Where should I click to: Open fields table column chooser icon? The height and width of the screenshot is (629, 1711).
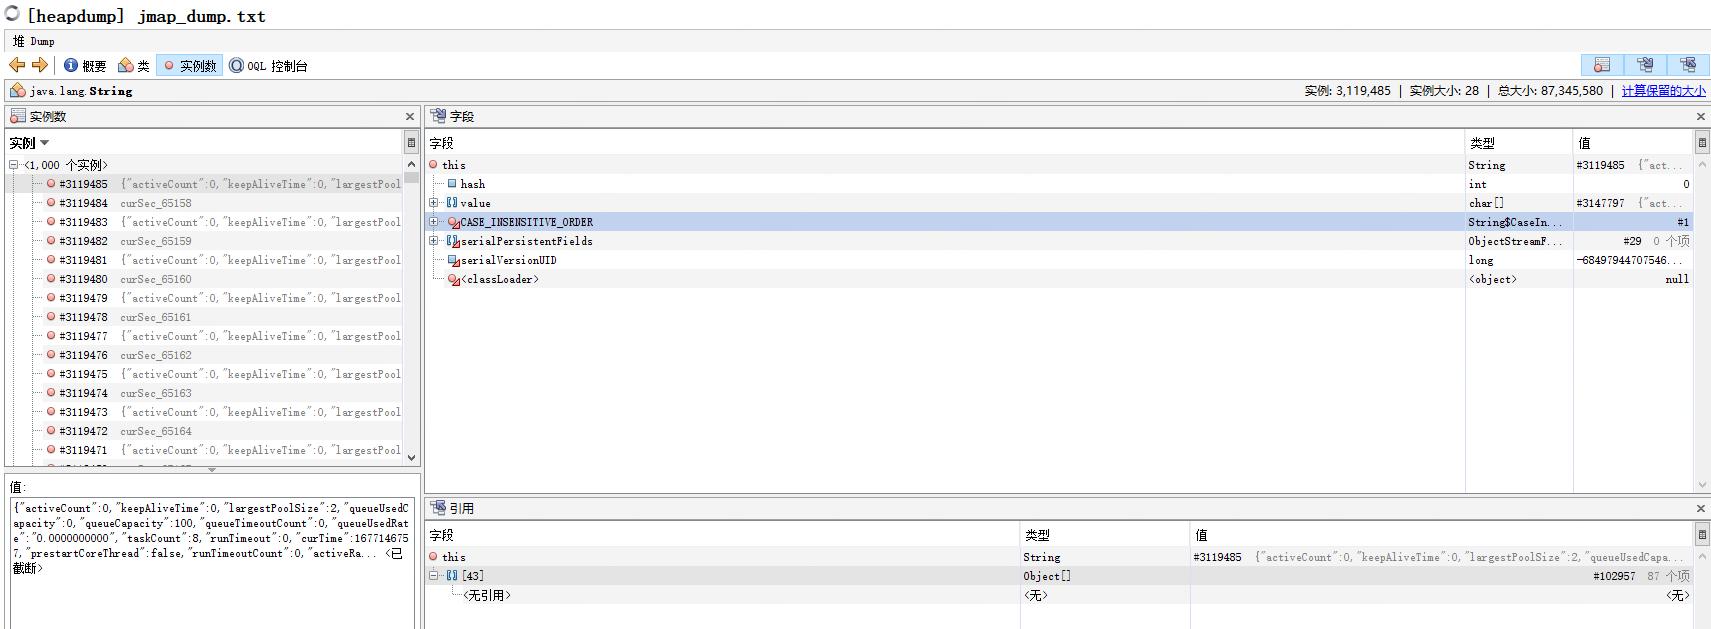tap(1701, 142)
